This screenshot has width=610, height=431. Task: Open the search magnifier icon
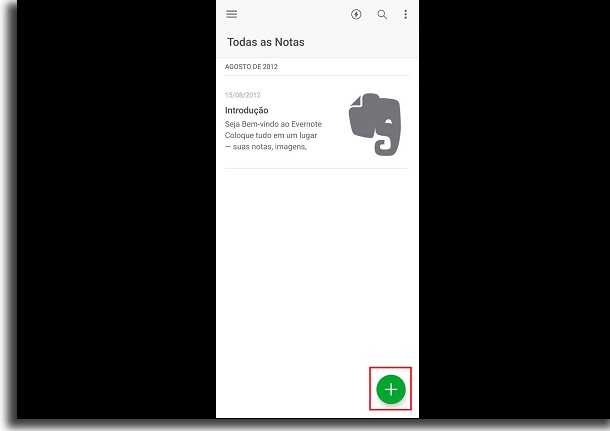pyautogui.click(x=382, y=15)
